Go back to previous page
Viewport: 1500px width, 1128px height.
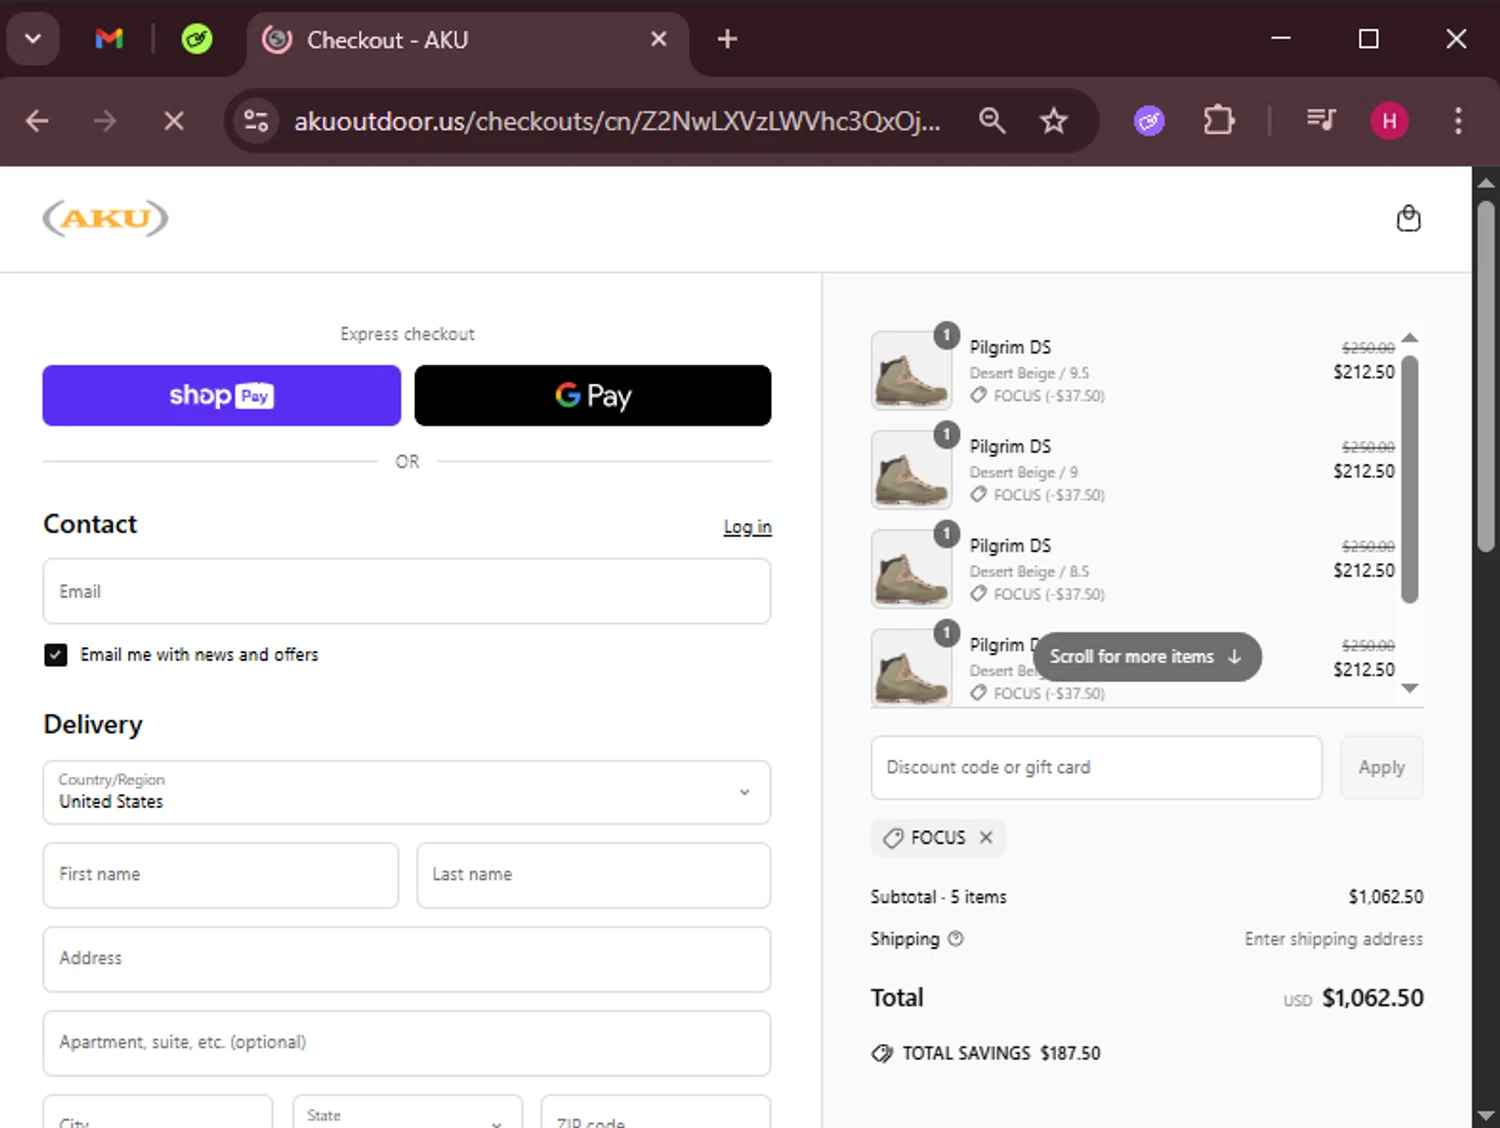coord(37,121)
